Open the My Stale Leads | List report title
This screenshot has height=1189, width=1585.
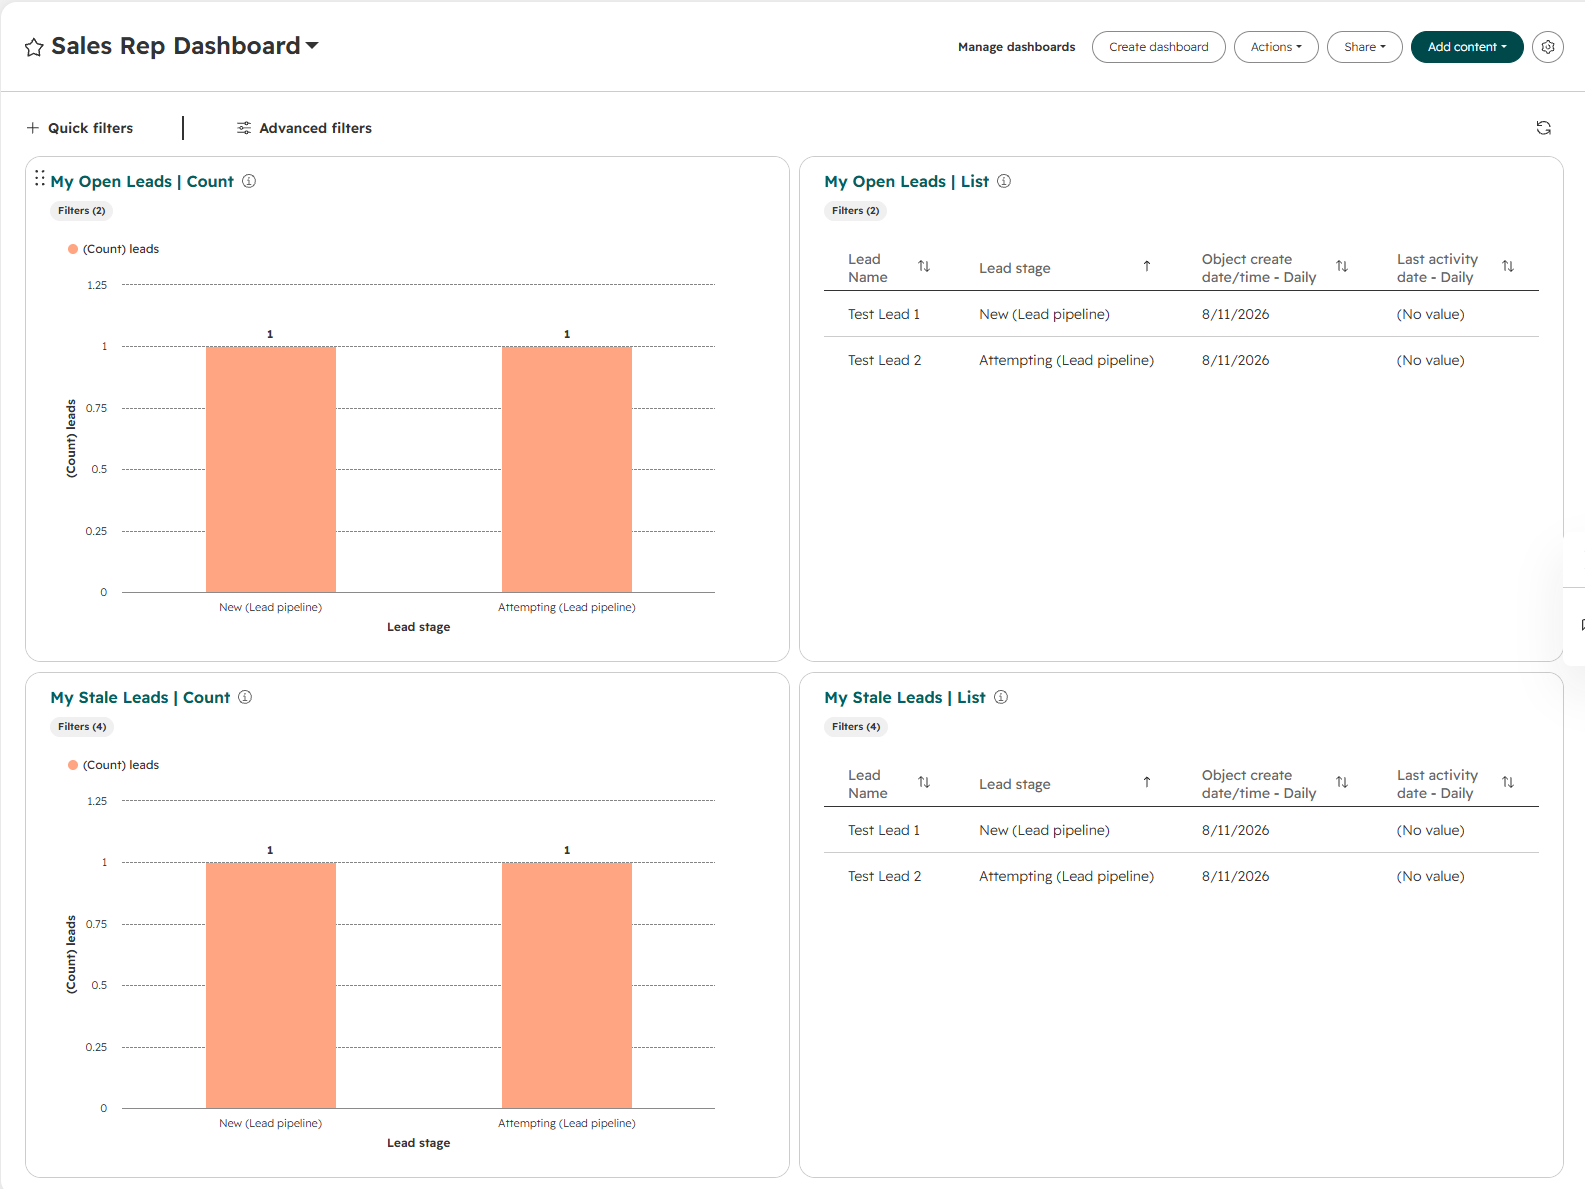(x=904, y=697)
